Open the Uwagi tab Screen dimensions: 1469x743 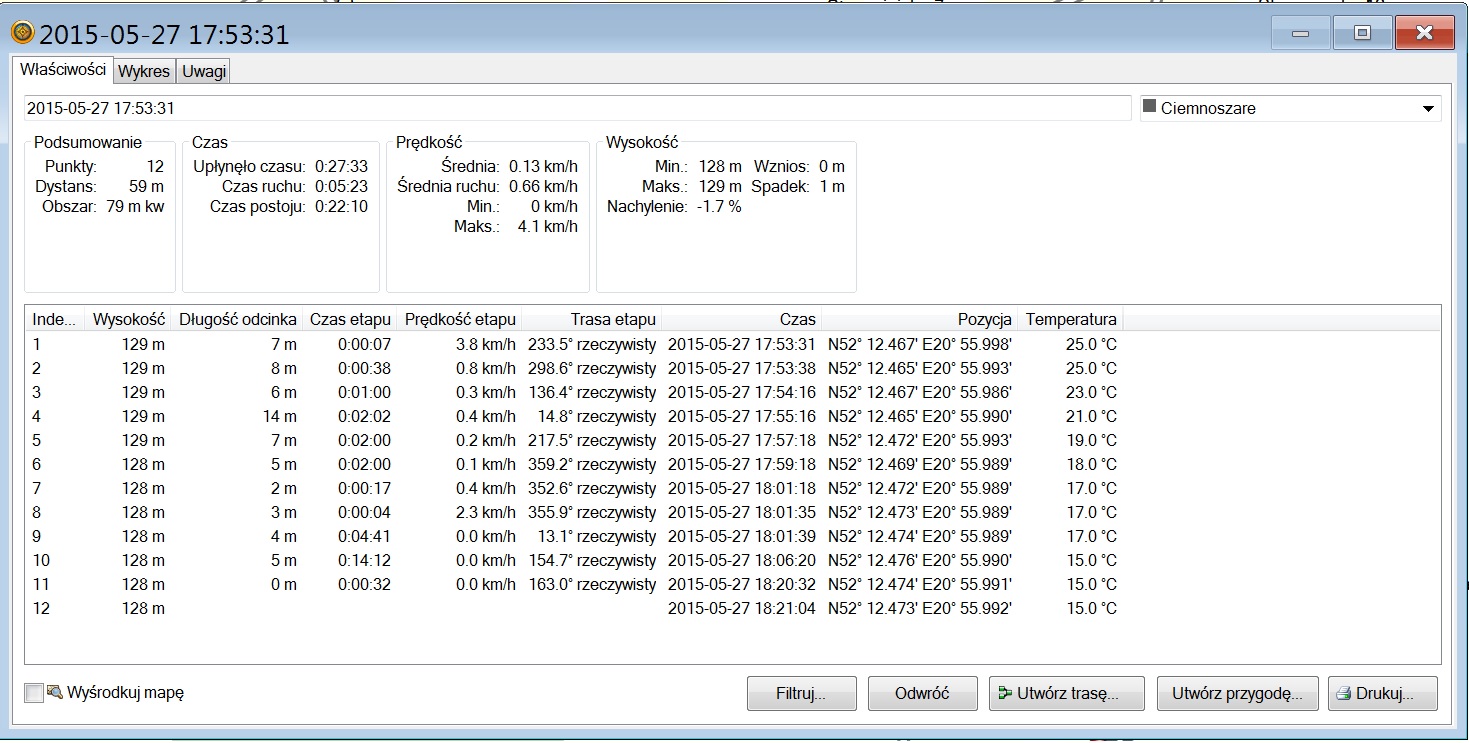coord(204,72)
